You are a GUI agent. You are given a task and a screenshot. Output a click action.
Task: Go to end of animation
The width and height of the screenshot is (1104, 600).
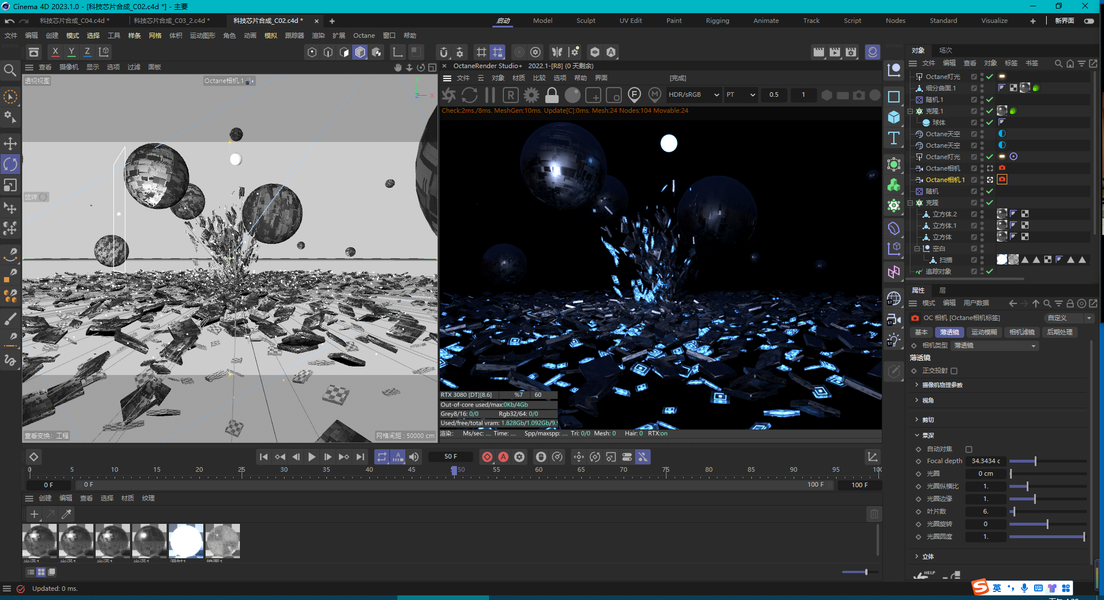tap(360, 457)
